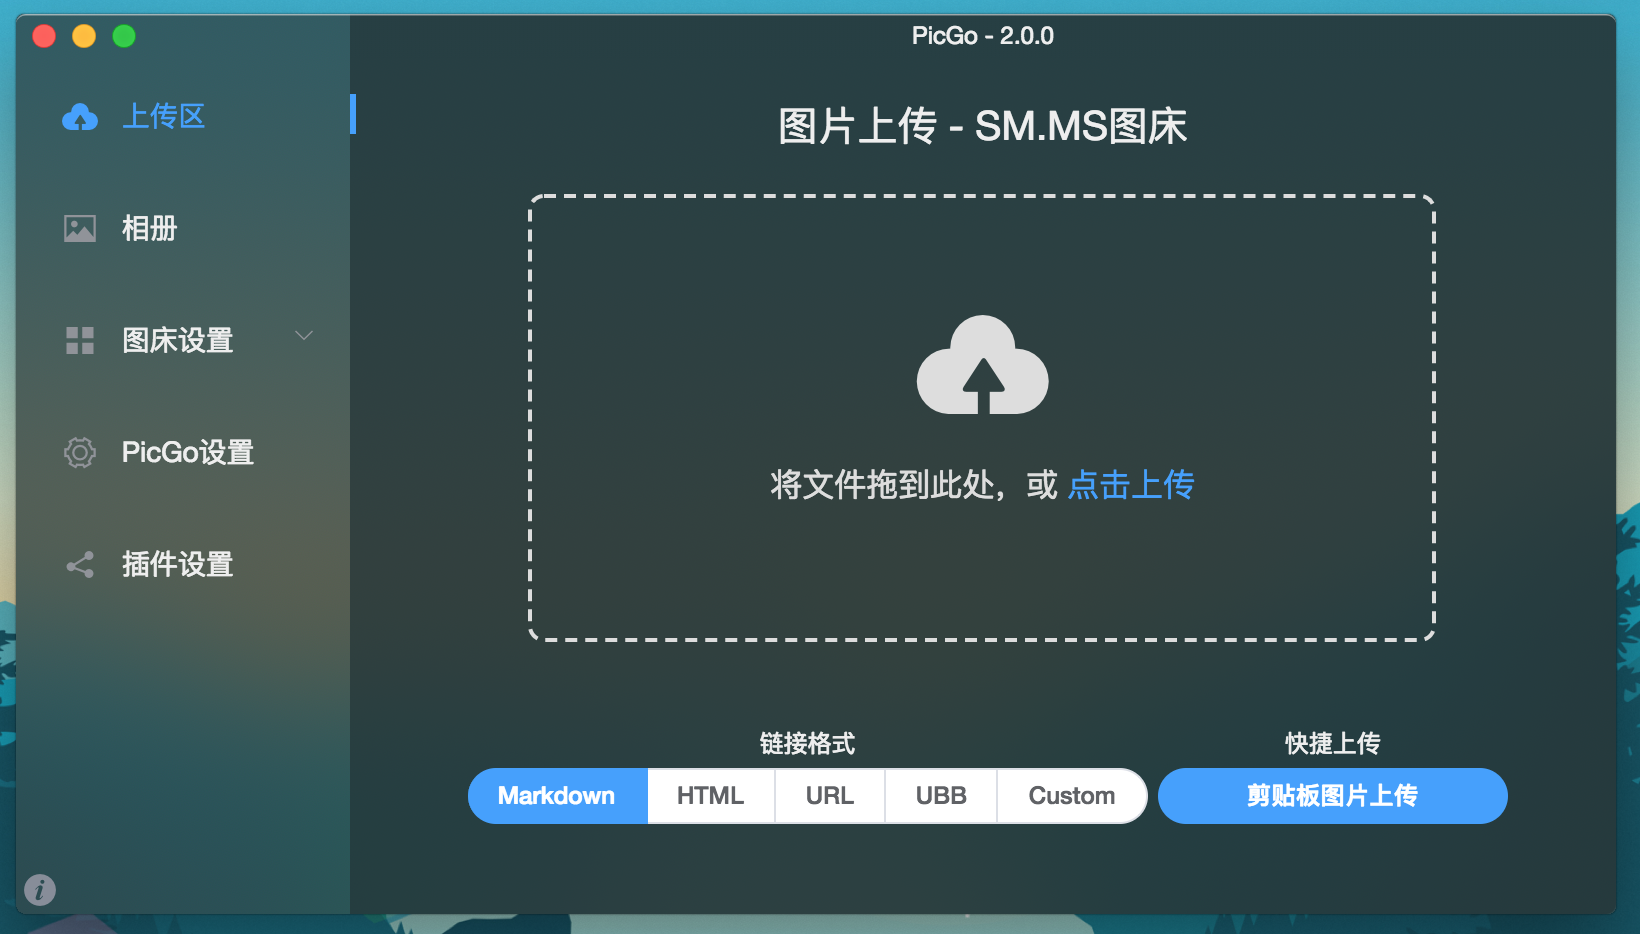Click the 剪贴板图片上传 button

point(1332,796)
